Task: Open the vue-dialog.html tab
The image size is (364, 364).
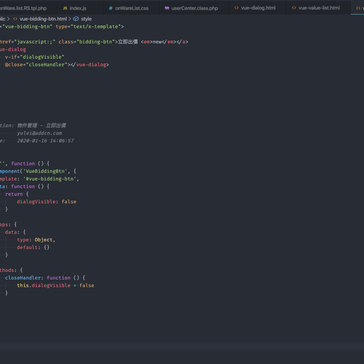Action: tap(258, 8)
